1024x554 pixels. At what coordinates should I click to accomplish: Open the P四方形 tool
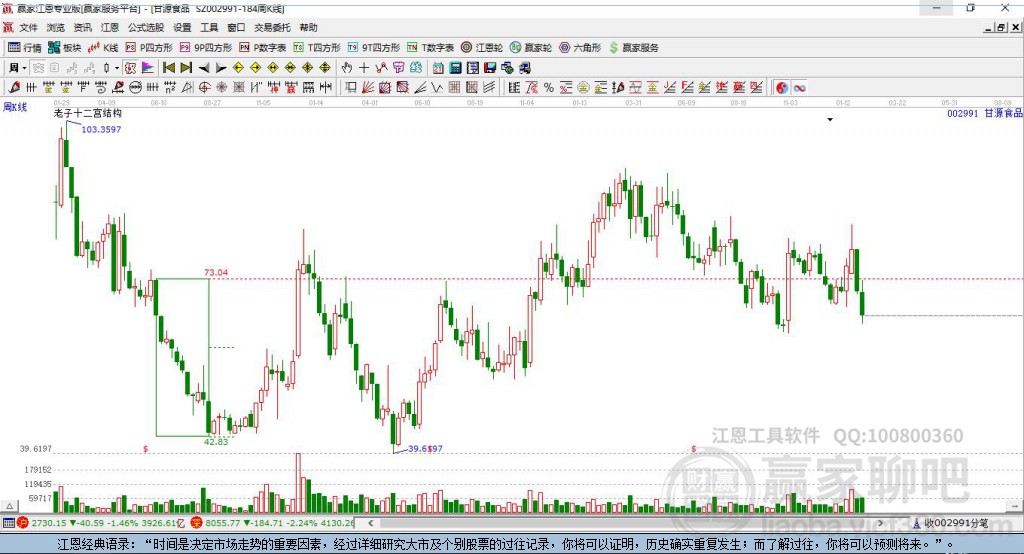click(x=149, y=48)
